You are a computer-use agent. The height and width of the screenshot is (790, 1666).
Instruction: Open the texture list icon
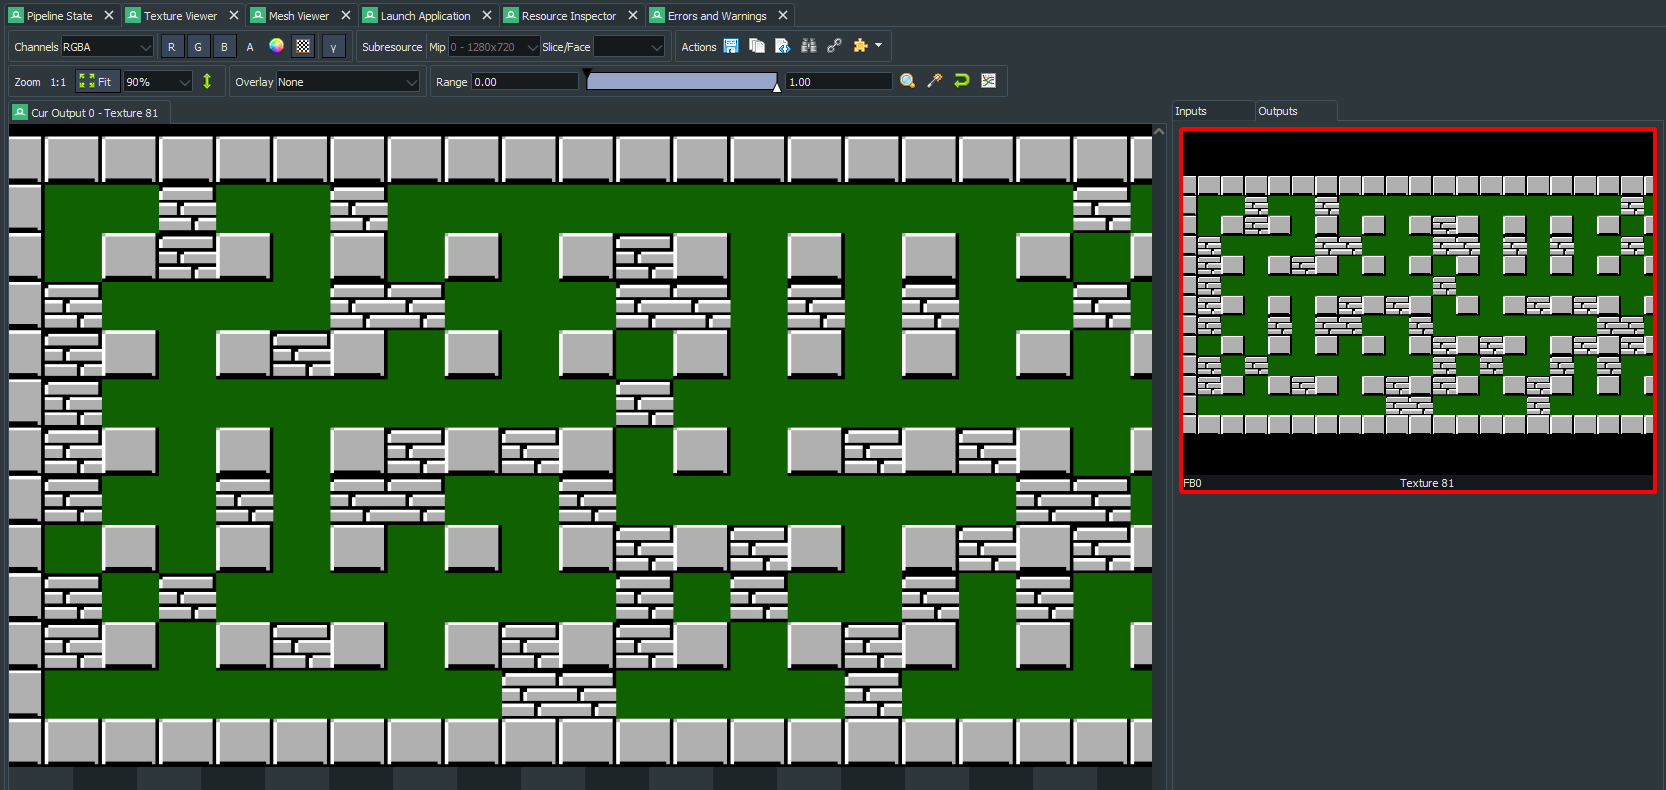click(x=757, y=46)
